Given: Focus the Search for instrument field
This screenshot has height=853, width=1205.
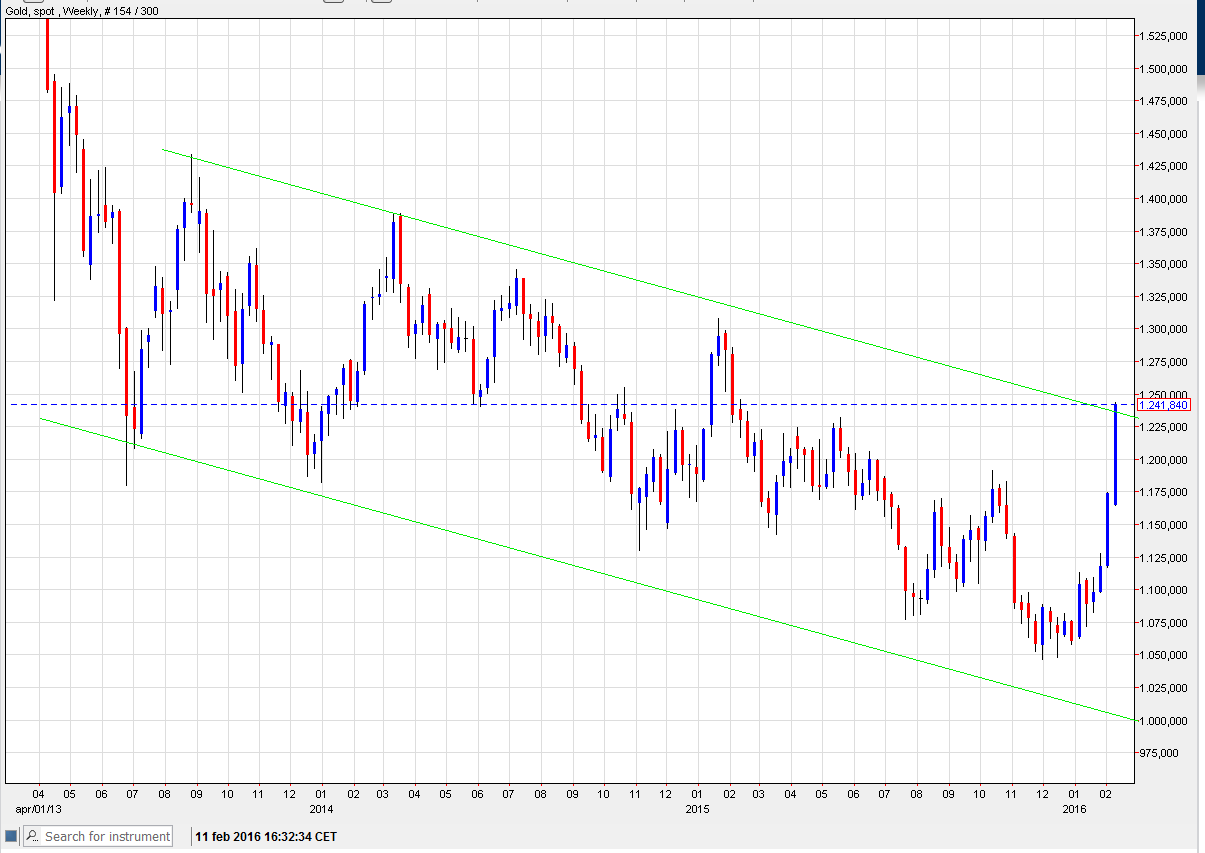Looking at the screenshot, I should tap(107, 836).
